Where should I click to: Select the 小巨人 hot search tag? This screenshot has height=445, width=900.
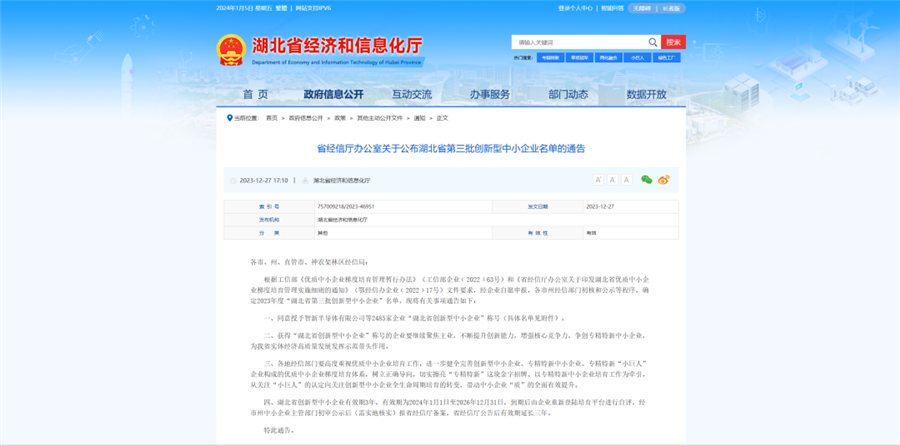click(638, 58)
